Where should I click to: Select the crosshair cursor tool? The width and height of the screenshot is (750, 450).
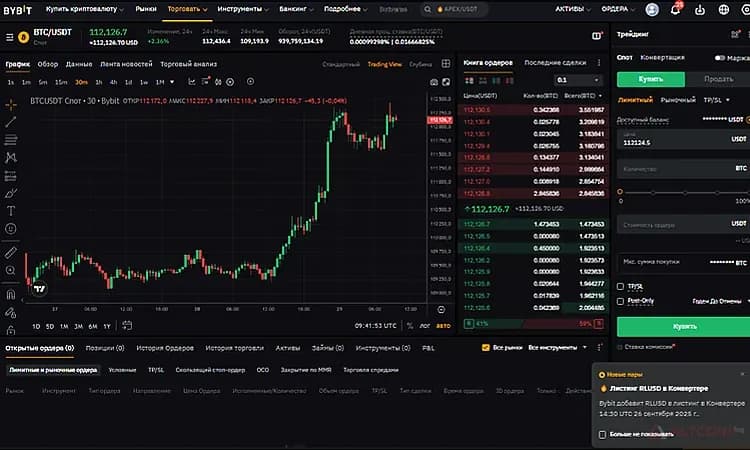click(11, 104)
